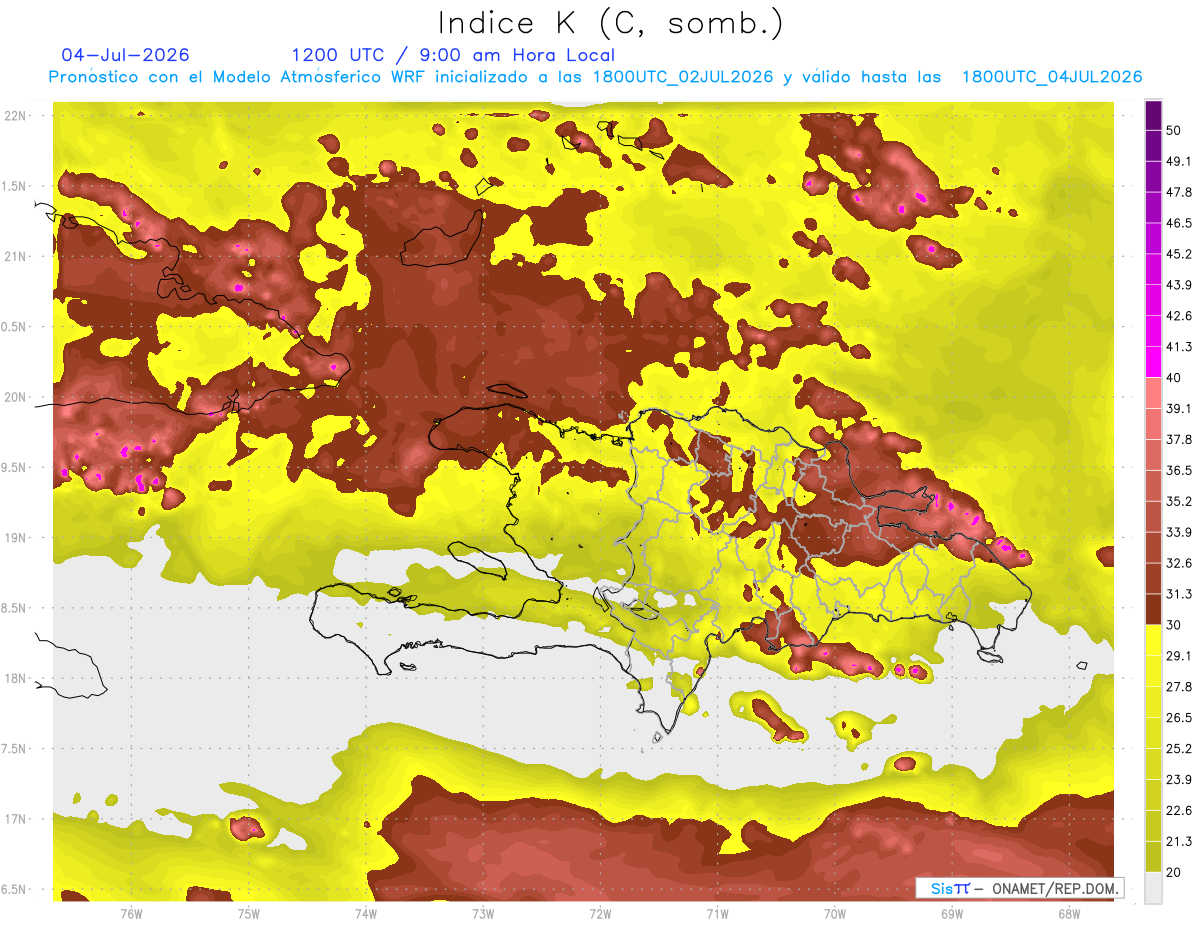1200x927 pixels.
Task: Click the longitude axis label '72W'
Action: (x=600, y=914)
